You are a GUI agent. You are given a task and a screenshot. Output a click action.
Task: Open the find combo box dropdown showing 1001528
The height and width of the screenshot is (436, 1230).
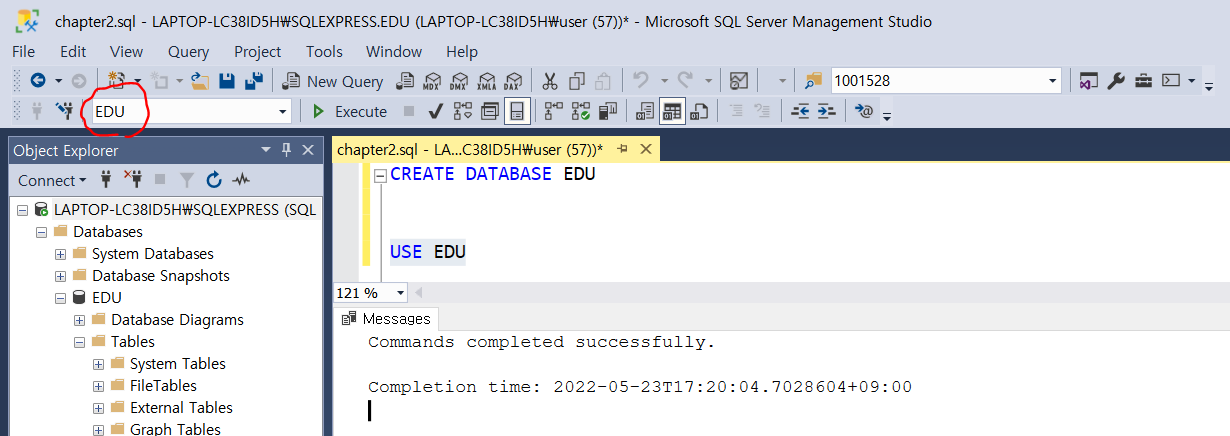pos(1053,81)
